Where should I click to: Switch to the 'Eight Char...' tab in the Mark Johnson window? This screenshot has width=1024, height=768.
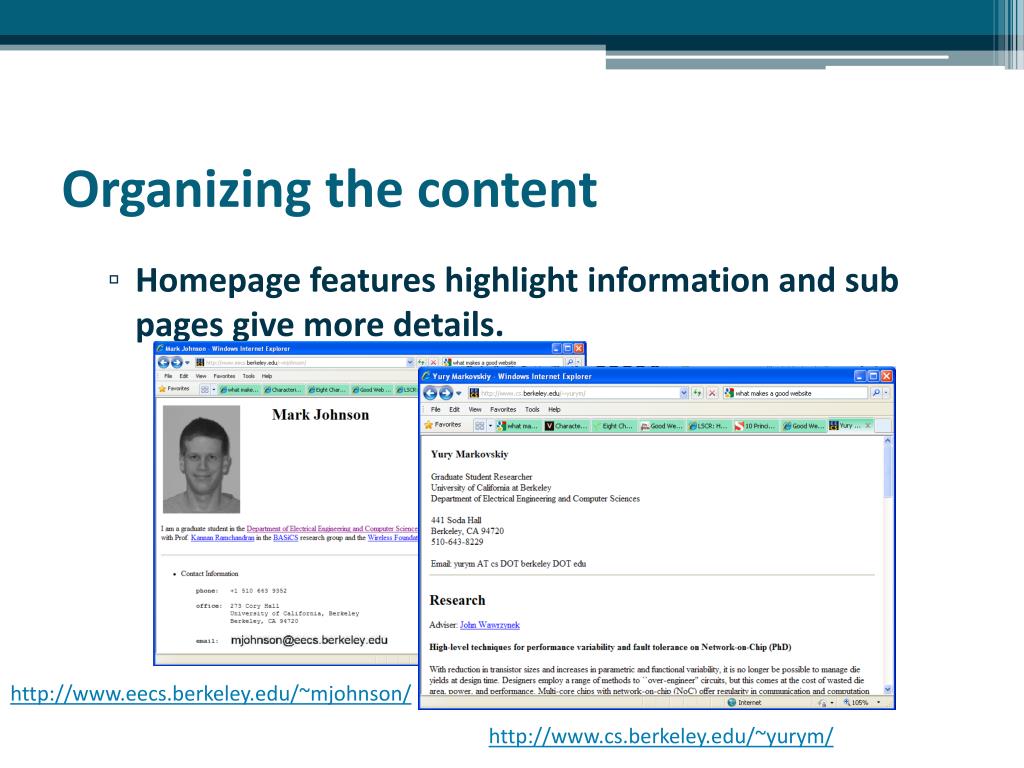point(328,389)
